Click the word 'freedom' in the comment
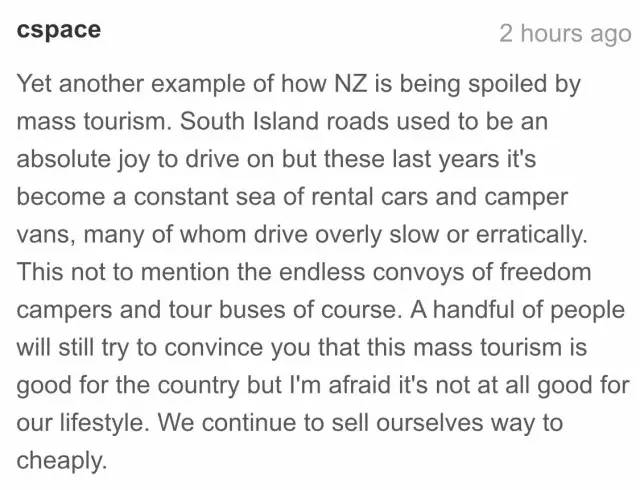The width and height of the screenshot is (640, 490). [x=545, y=272]
